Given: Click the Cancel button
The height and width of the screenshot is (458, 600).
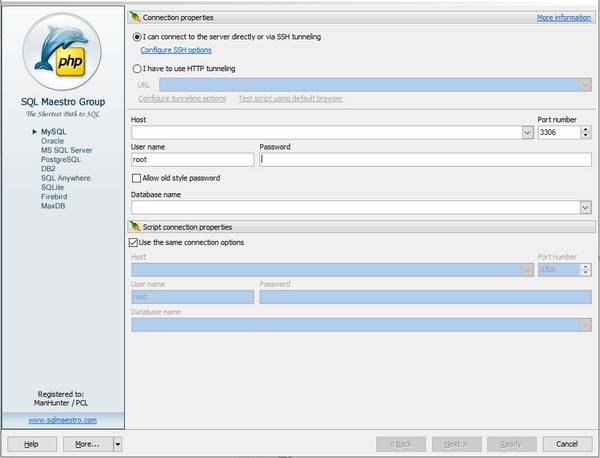Looking at the screenshot, I should [x=567, y=444].
